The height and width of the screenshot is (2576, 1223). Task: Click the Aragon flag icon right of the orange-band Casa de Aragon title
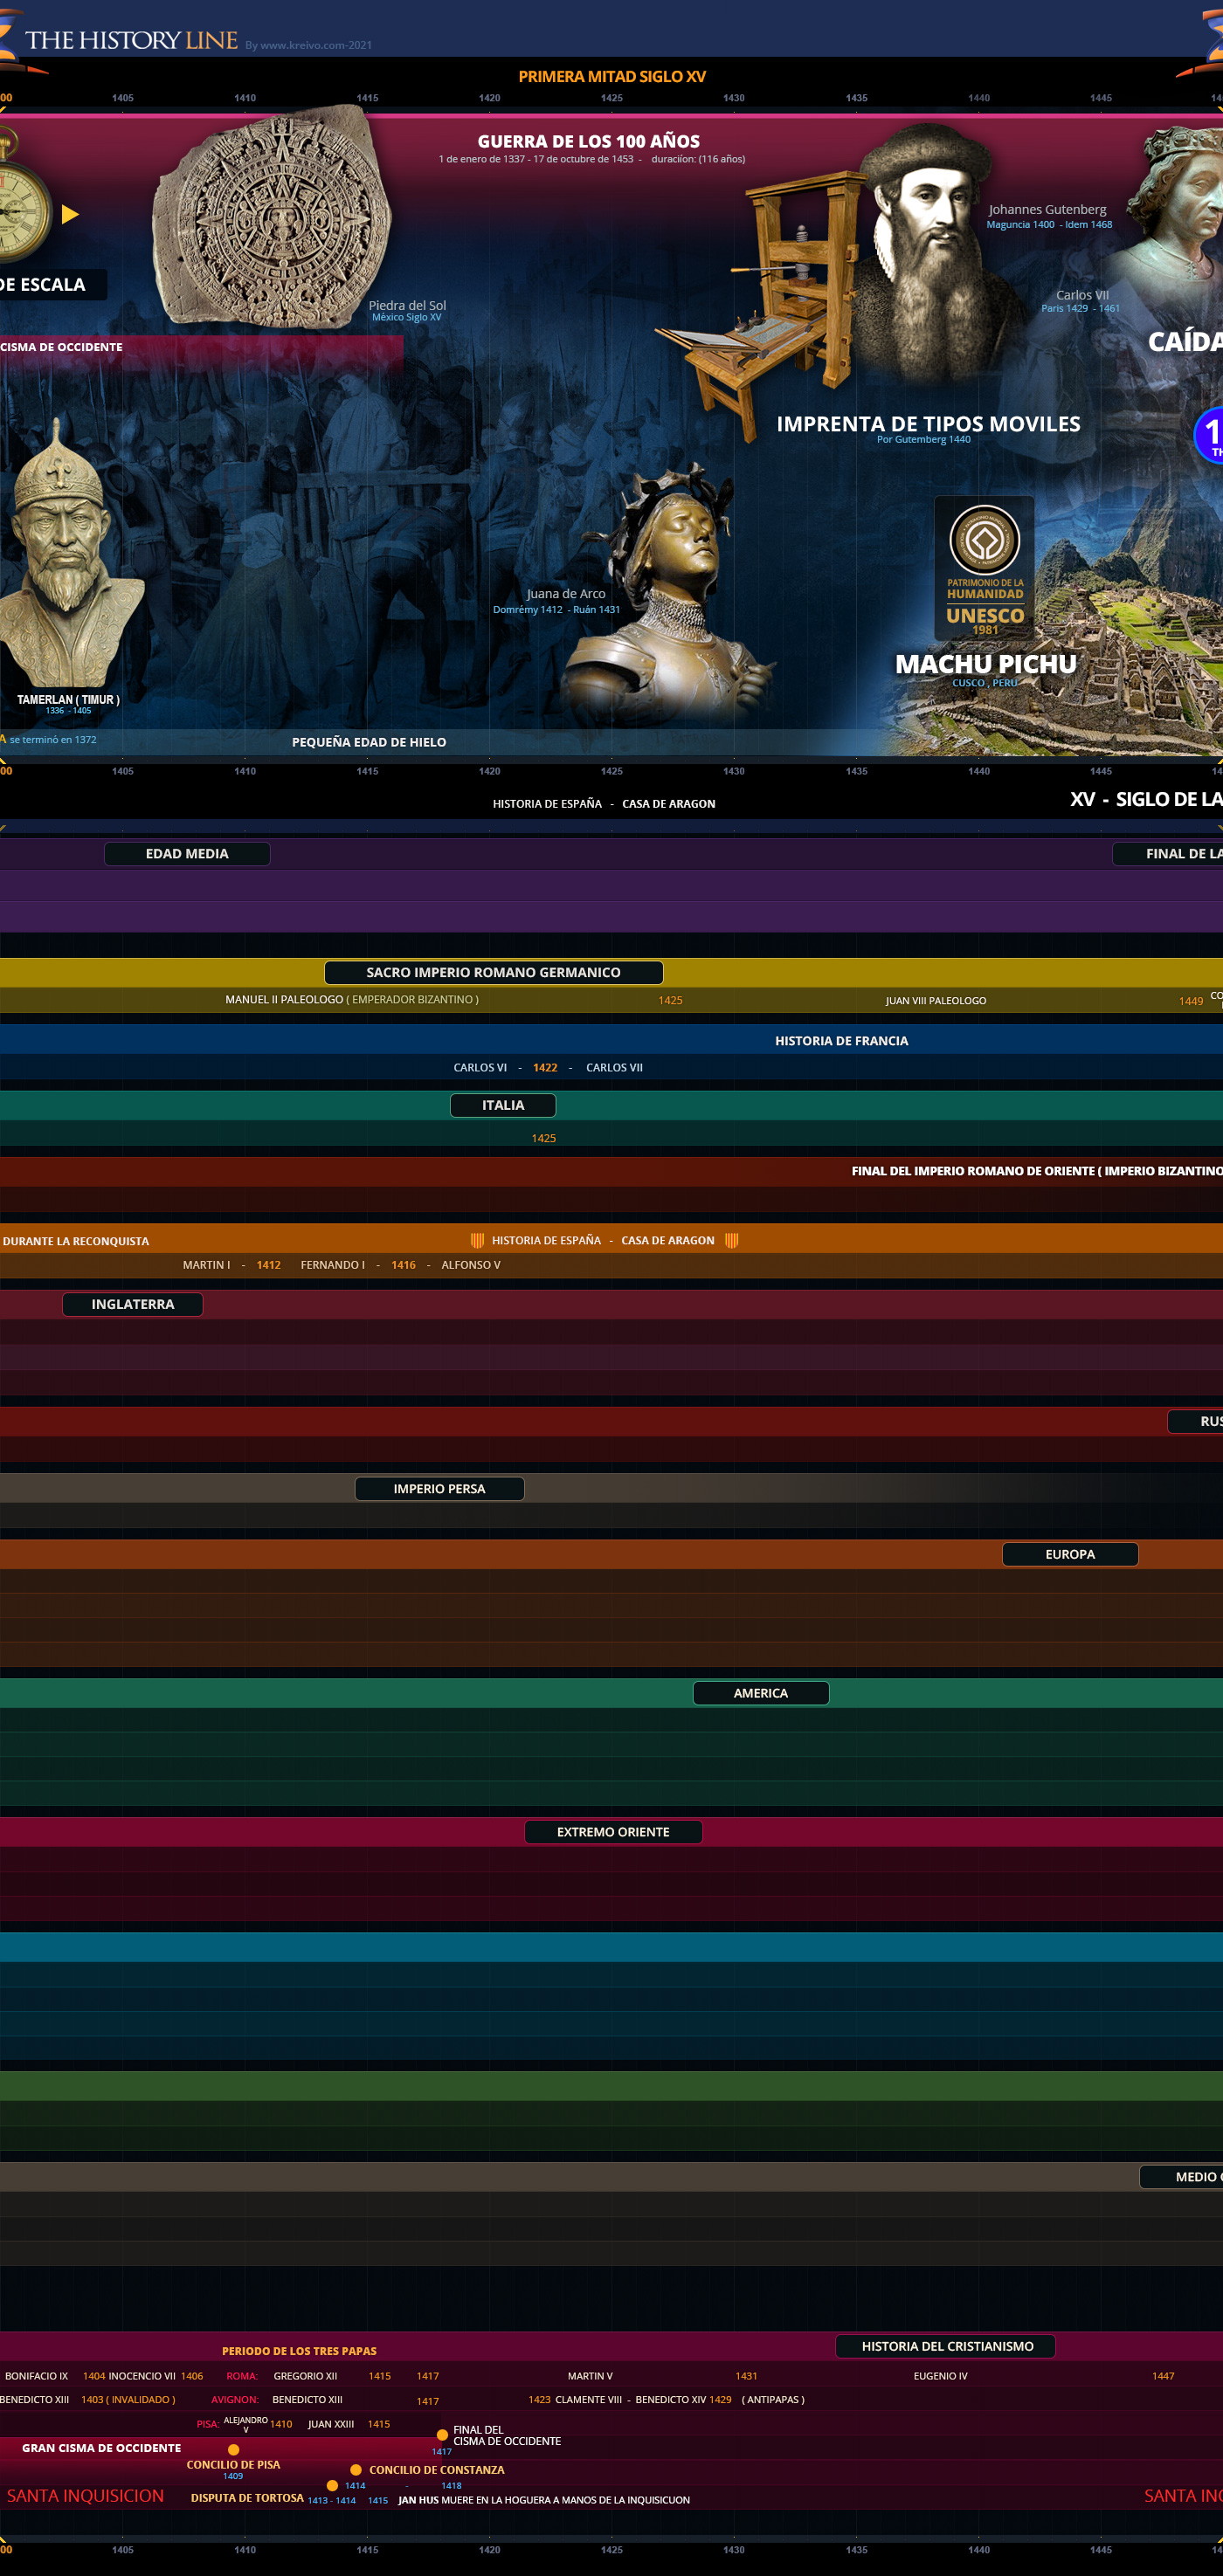(x=731, y=1240)
